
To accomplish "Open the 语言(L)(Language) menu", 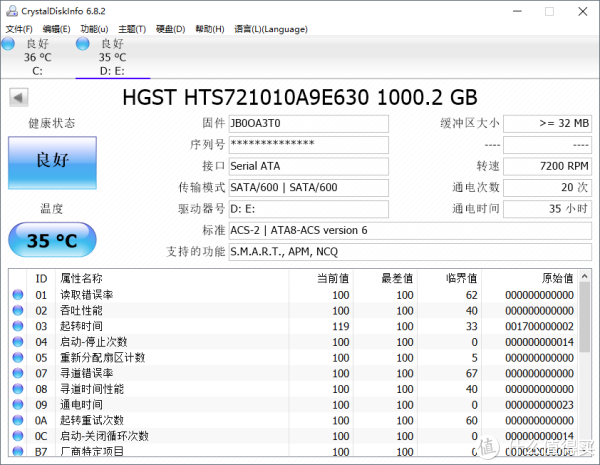I will 271,29.
